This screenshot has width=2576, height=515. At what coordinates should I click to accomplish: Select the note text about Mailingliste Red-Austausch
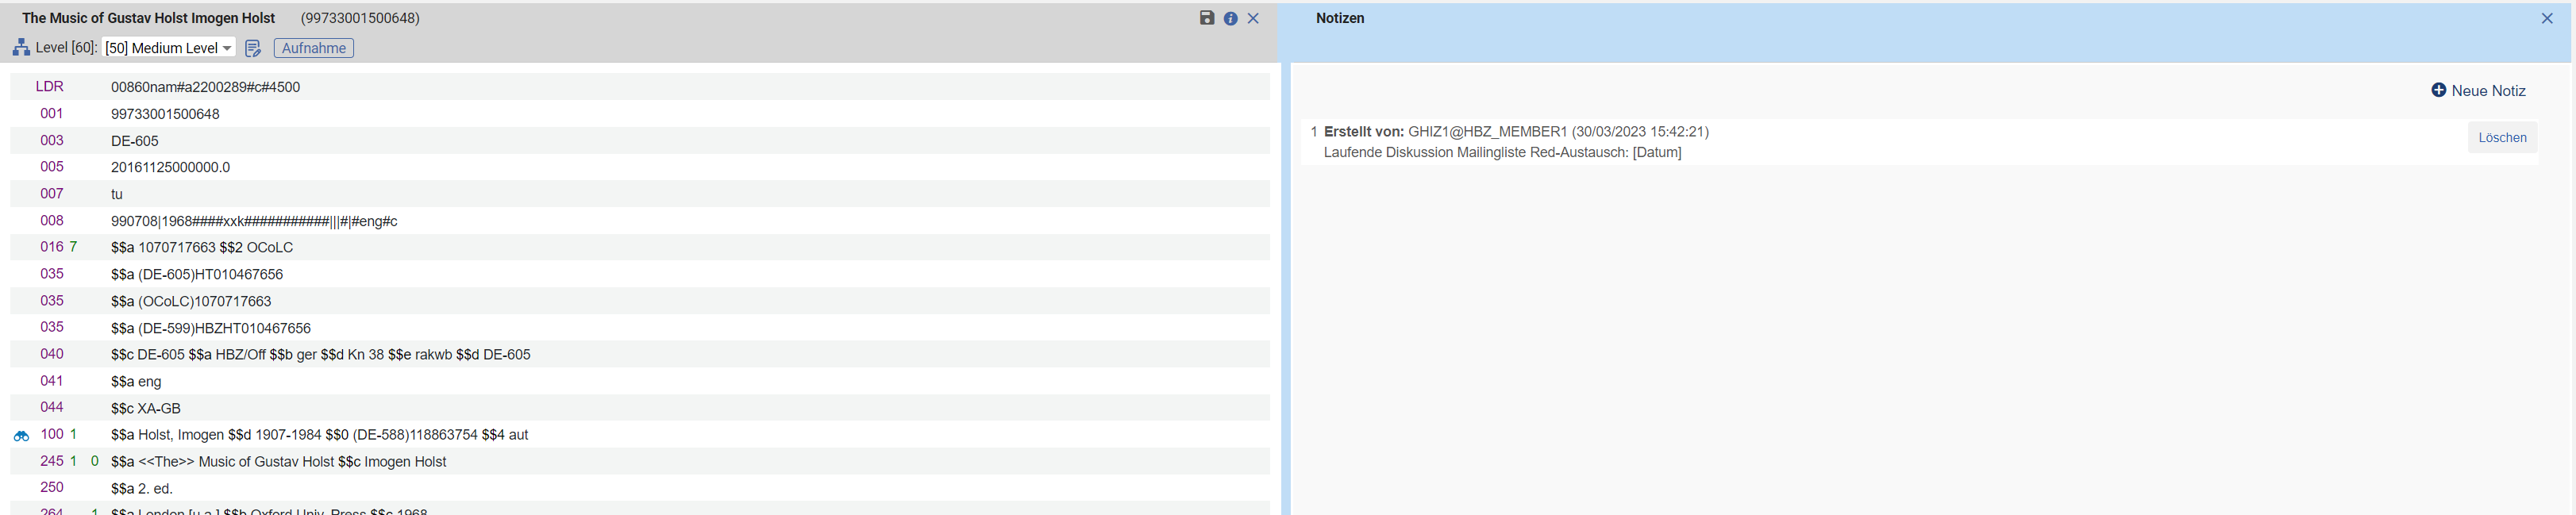pos(1501,153)
